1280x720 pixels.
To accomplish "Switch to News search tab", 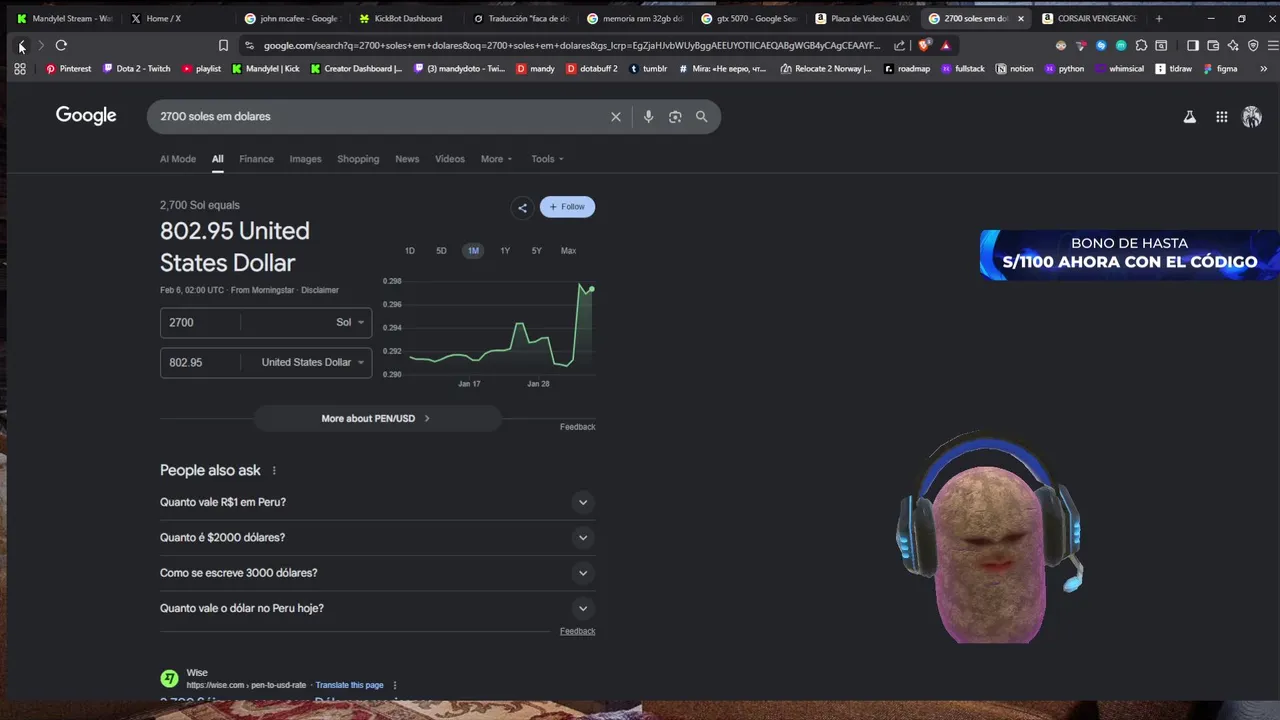I will 407,159.
